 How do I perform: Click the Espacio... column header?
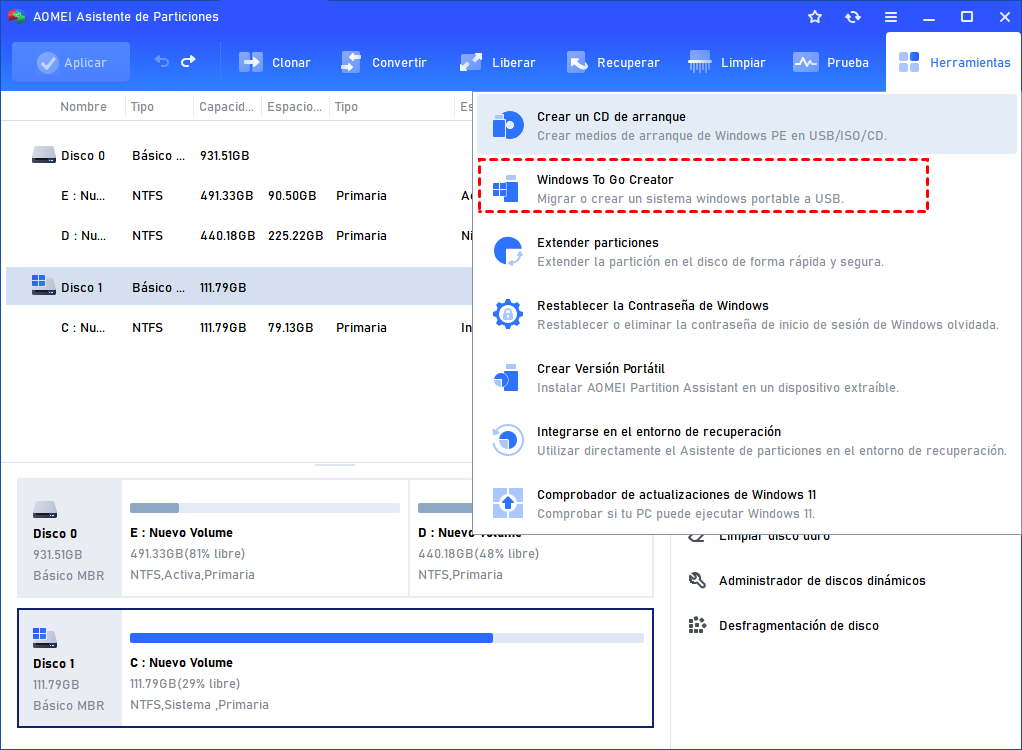click(x=295, y=107)
